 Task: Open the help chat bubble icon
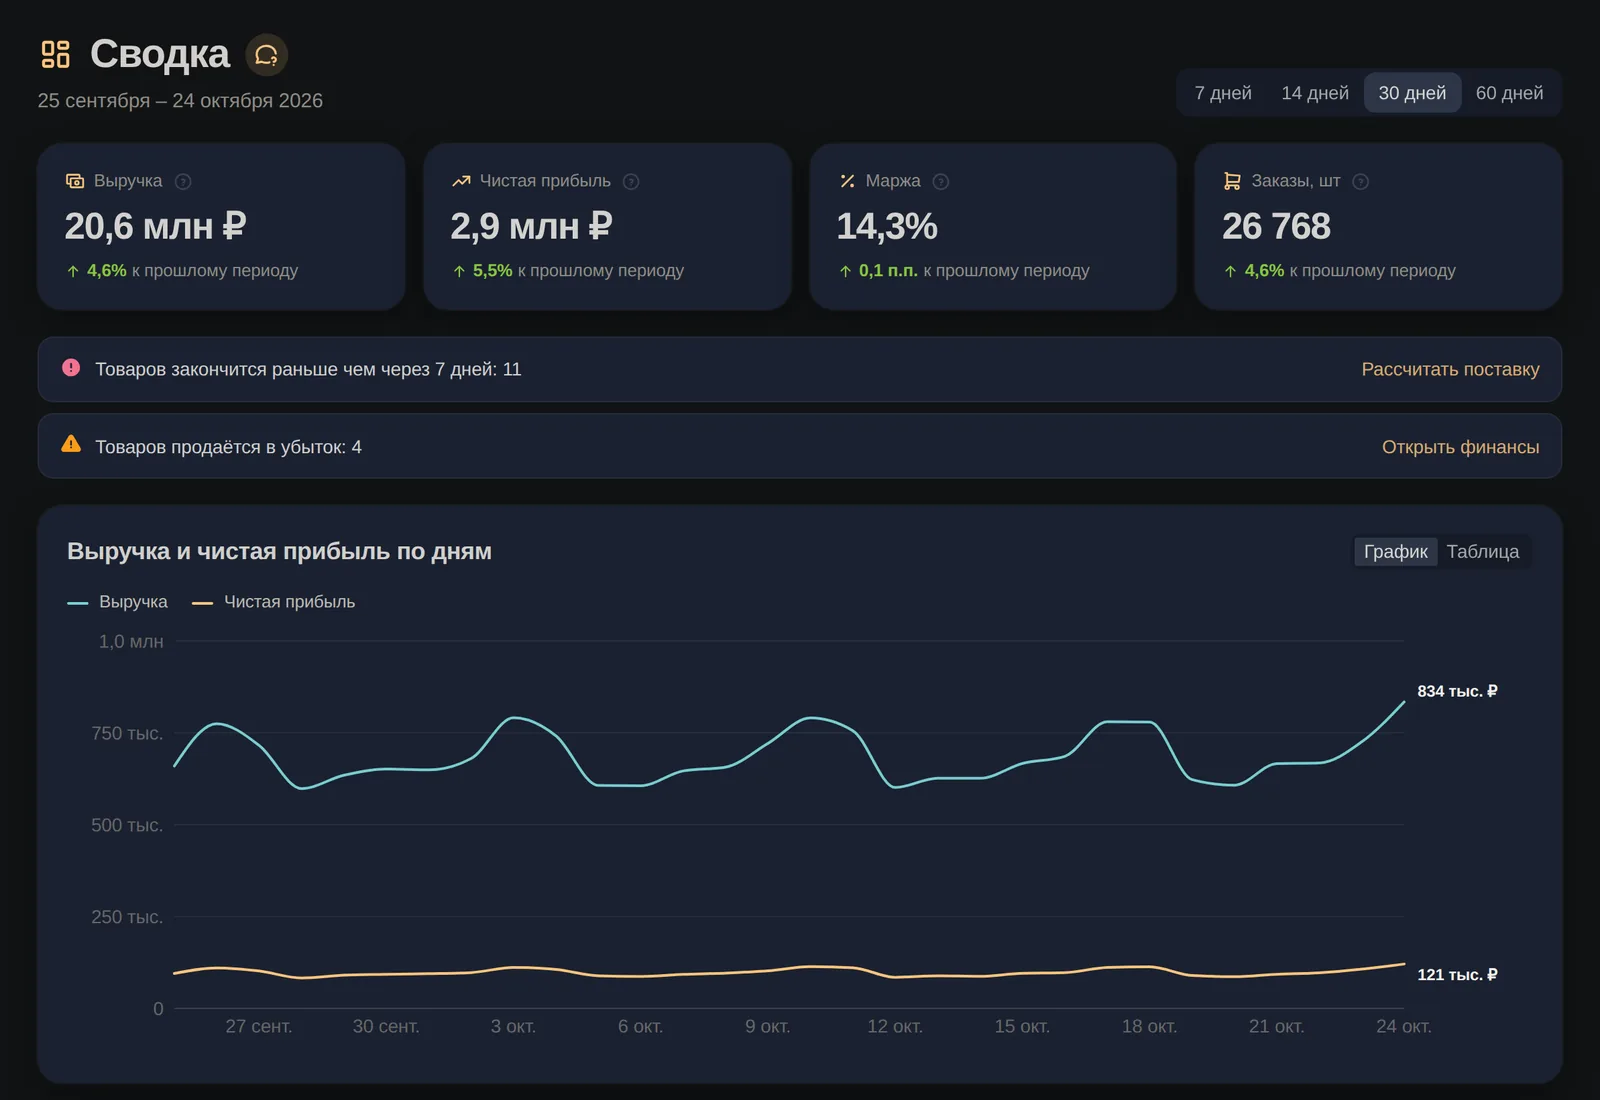[x=266, y=55]
